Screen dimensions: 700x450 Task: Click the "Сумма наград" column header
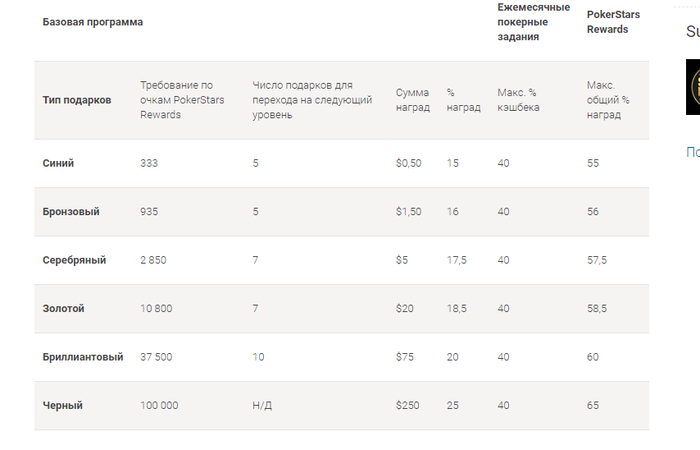point(413,100)
